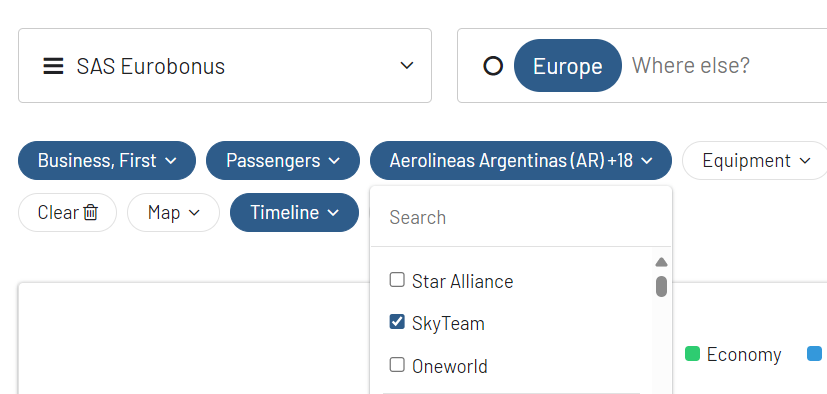Click the Clear filters button
Image resolution: width=827 pixels, height=394 pixels.
click(x=67, y=213)
